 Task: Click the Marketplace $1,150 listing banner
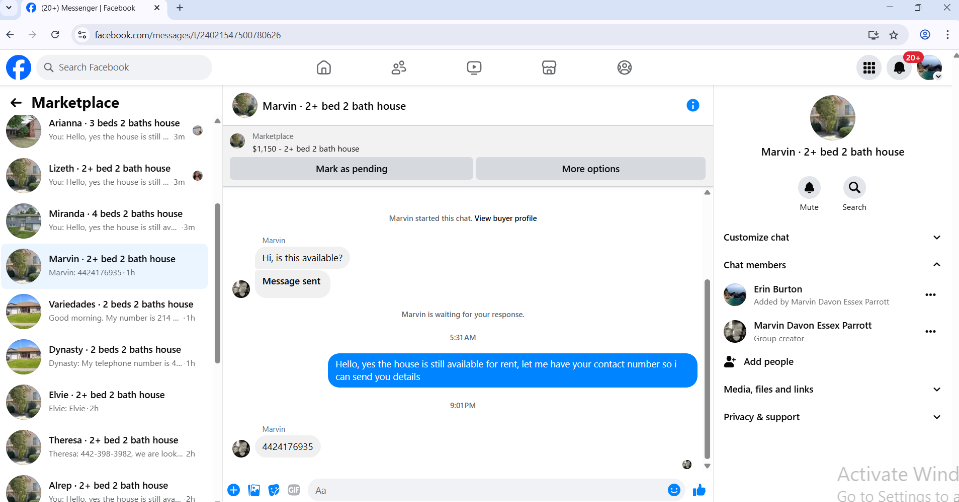pyautogui.click(x=468, y=142)
